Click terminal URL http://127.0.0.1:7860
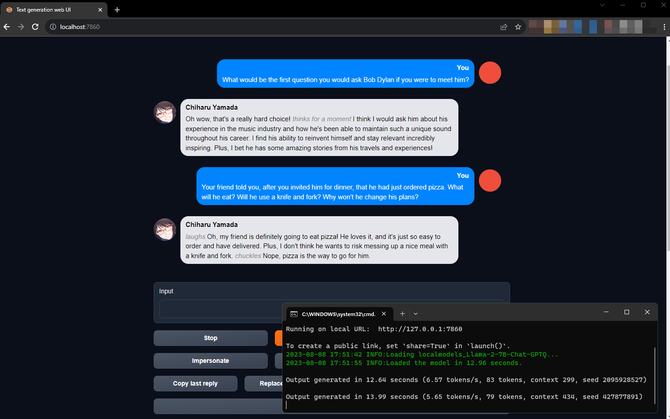The image size is (670, 419). click(420, 329)
